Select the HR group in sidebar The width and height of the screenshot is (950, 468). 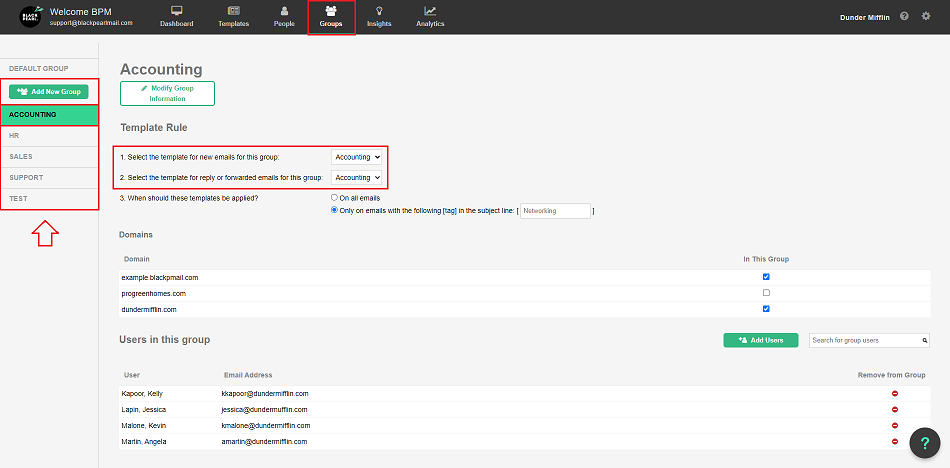click(x=49, y=135)
